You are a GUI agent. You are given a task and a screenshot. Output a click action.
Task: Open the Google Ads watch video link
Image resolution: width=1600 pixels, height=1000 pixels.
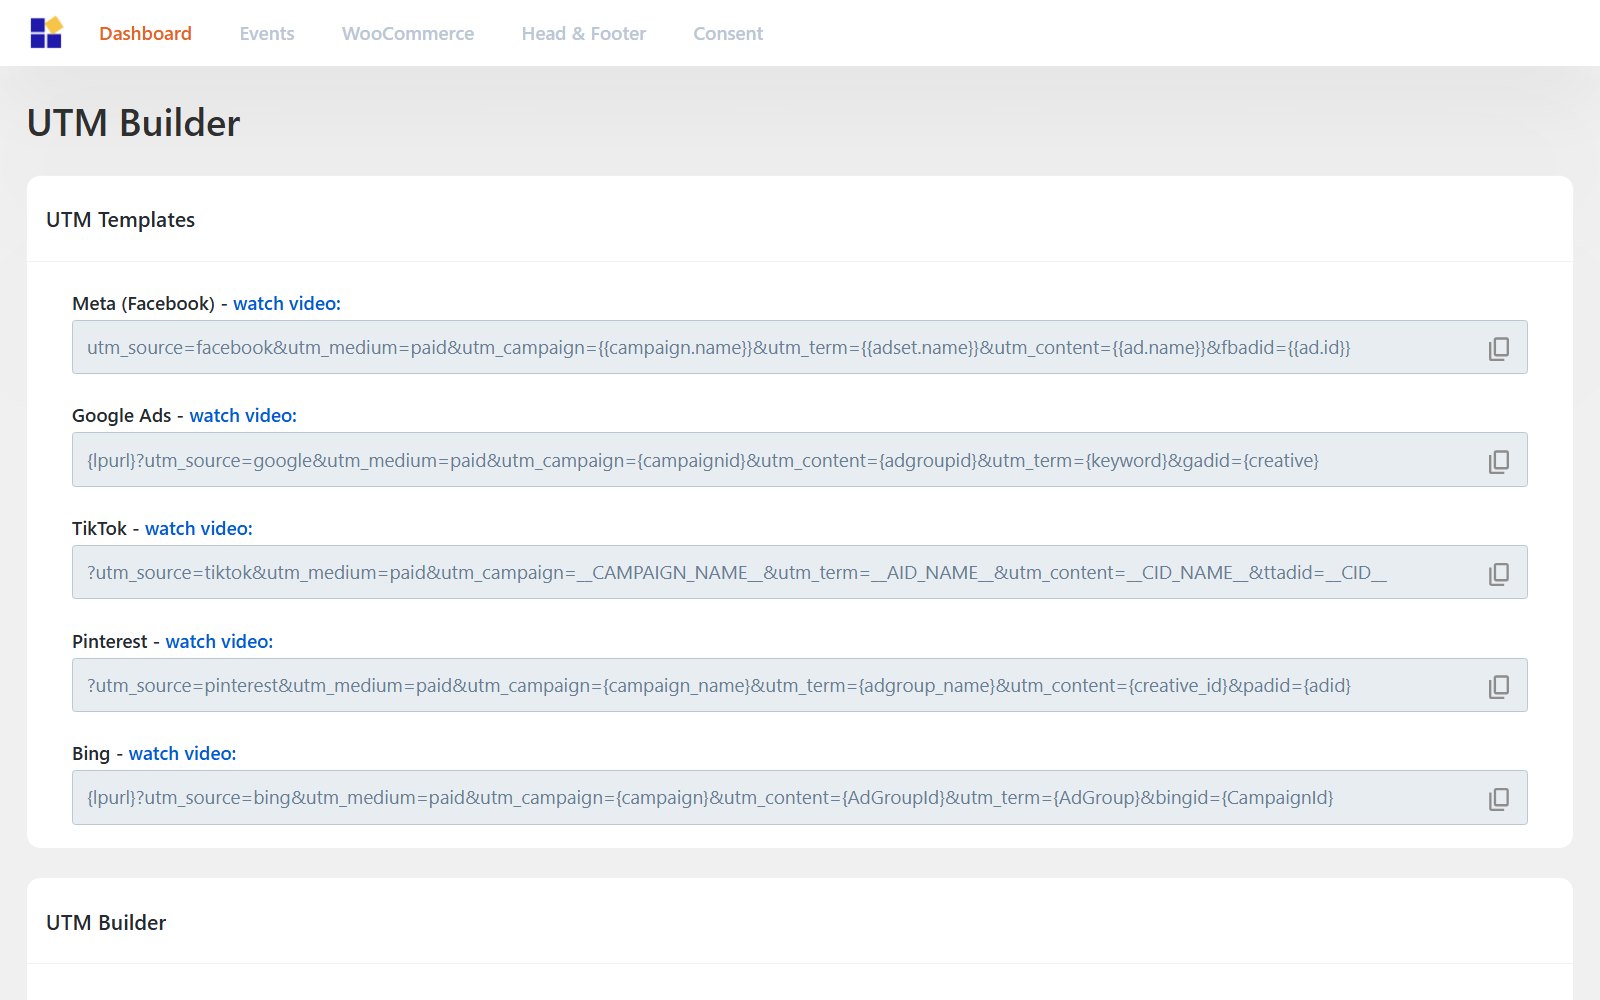243,415
